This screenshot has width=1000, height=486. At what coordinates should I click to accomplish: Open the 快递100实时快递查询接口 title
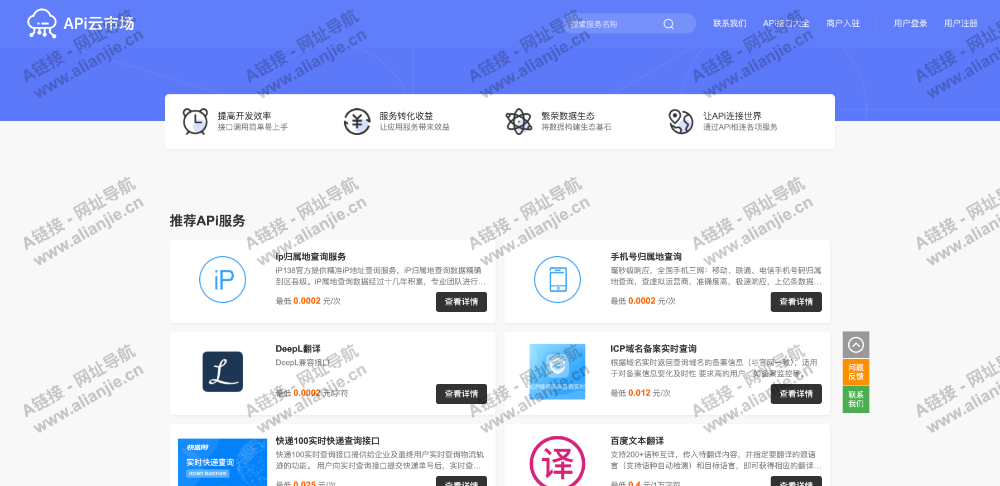[328, 441]
